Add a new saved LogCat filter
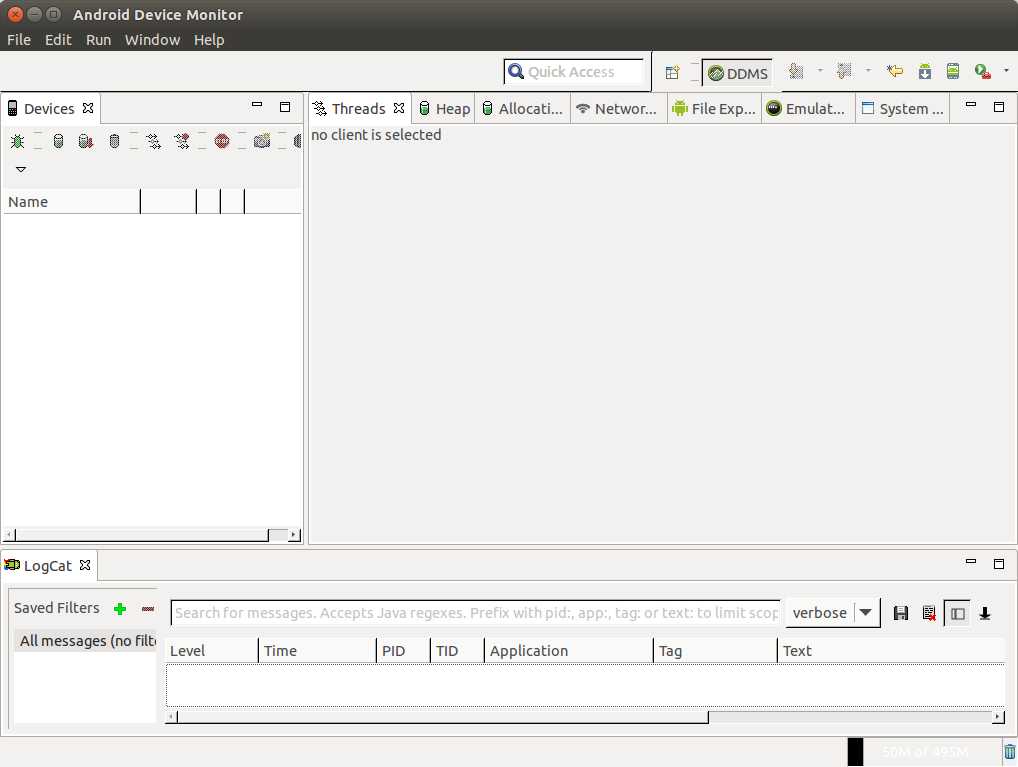The height and width of the screenshot is (767, 1018). (119, 609)
